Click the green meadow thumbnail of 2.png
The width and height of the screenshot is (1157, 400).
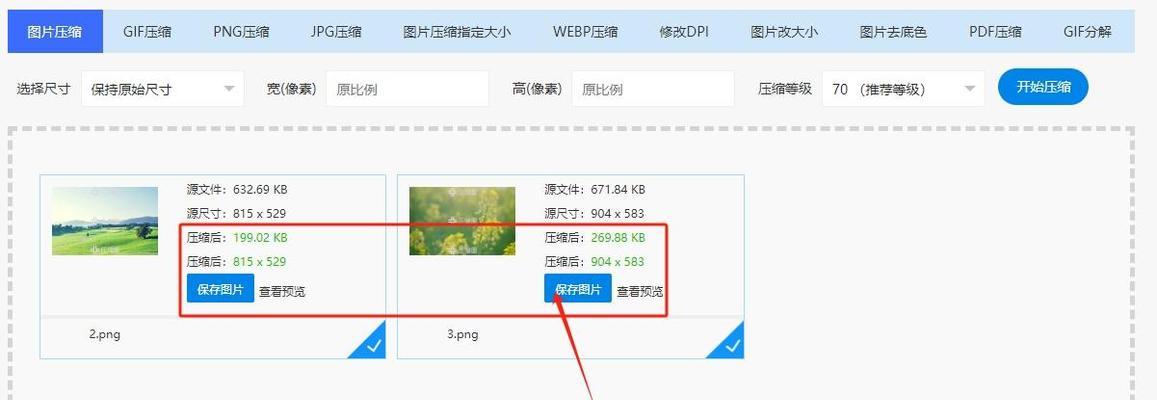pos(105,221)
